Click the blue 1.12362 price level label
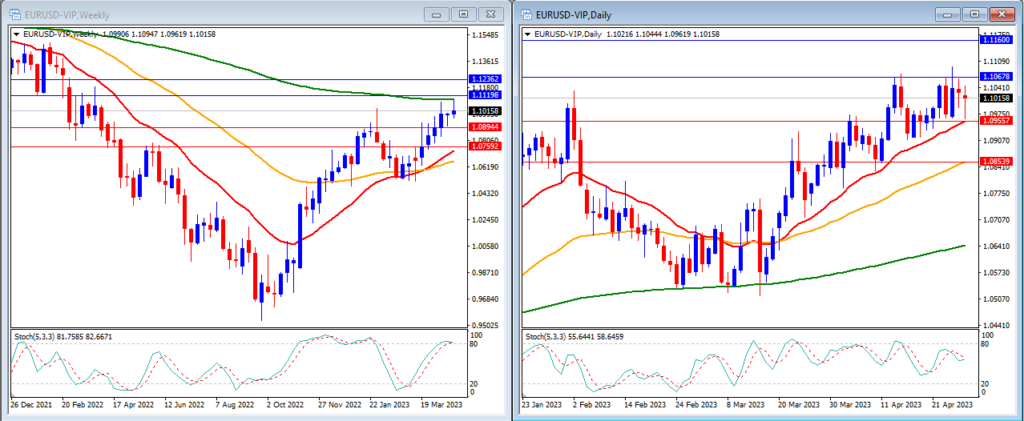This screenshot has height=421, width=1024. click(485, 79)
